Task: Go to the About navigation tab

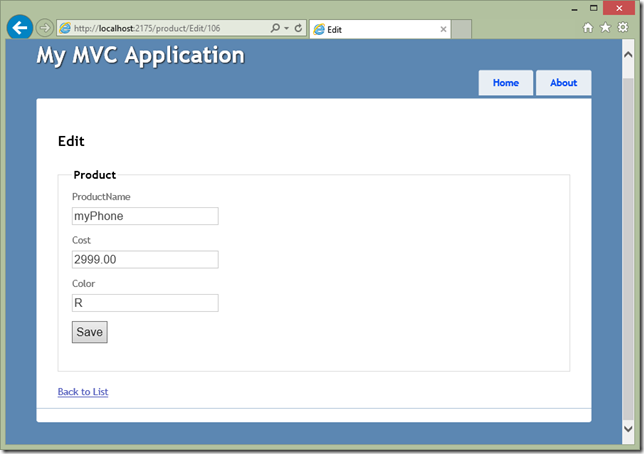Action: (564, 83)
